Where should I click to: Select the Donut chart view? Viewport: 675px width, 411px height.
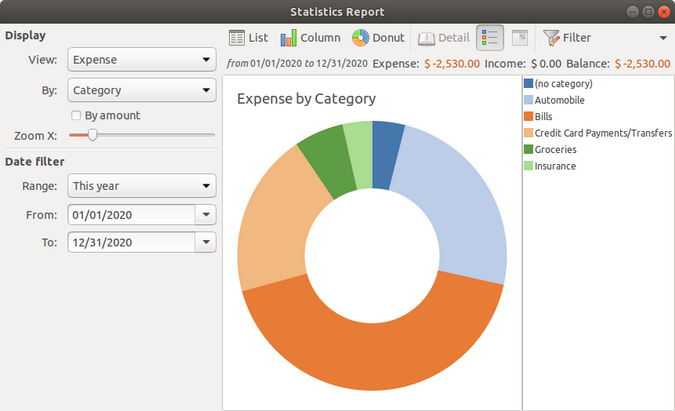point(377,38)
